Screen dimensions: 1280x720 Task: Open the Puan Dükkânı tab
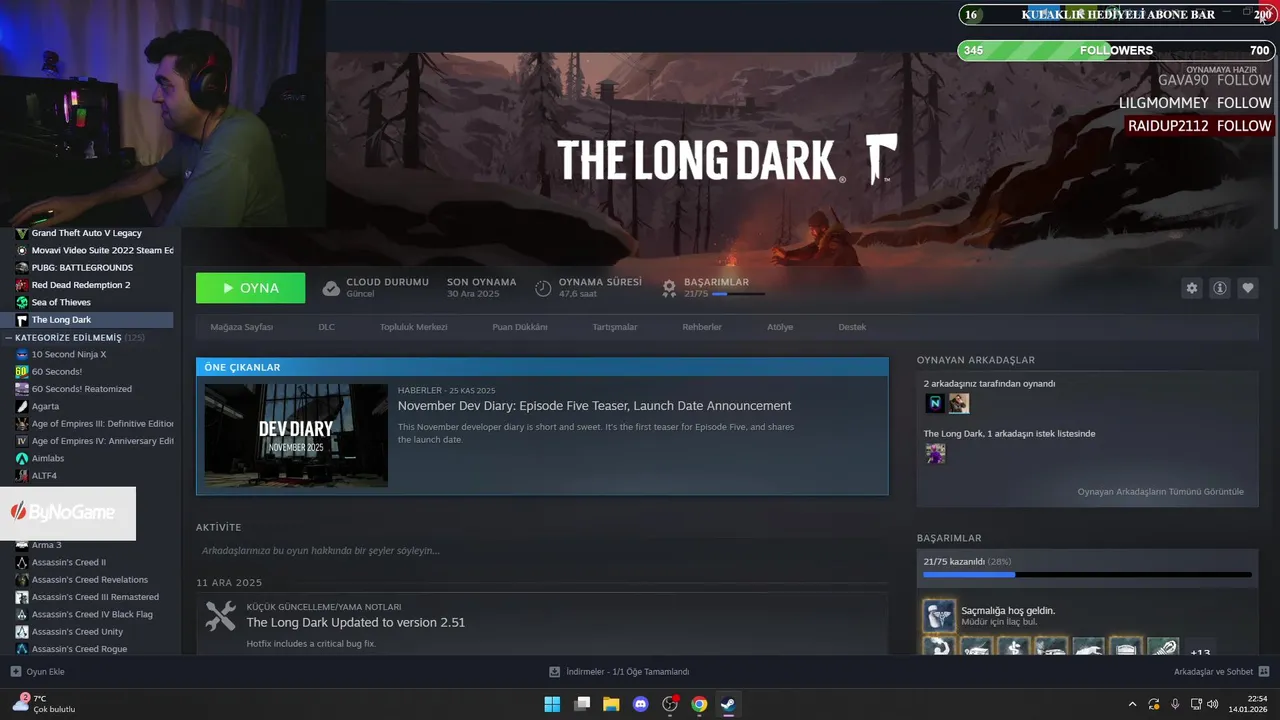click(519, 327)
